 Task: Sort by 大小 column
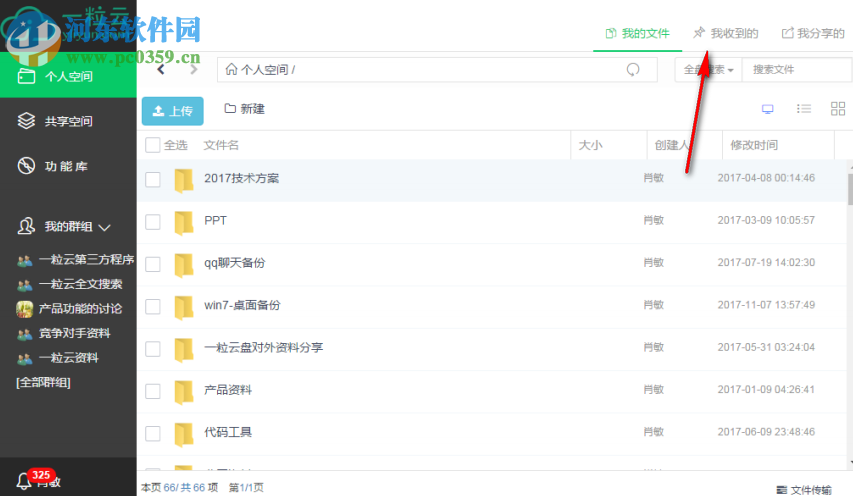[x=590, y=145]
